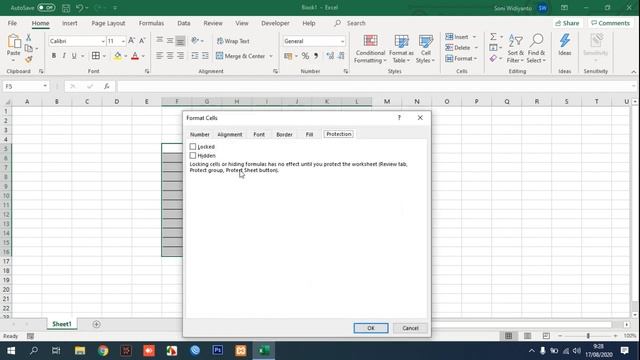This screenshot has height=360, width=640.
Task: Toggle Underline formatting
Action: coord(74,56)
